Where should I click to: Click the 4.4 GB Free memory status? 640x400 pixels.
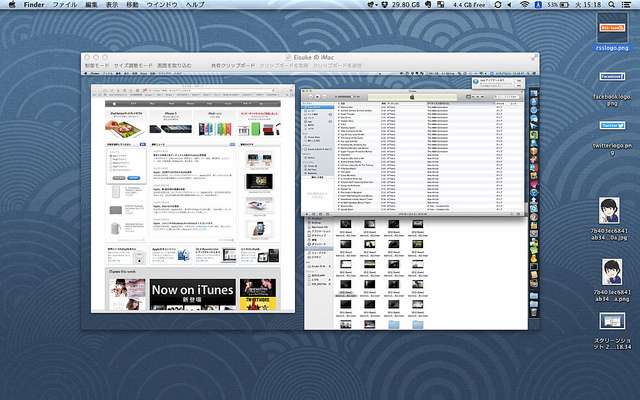469,4
